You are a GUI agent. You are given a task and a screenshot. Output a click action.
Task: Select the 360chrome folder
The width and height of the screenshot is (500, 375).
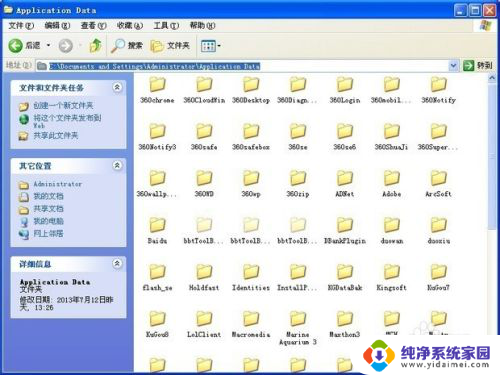(x=157, y=90)
